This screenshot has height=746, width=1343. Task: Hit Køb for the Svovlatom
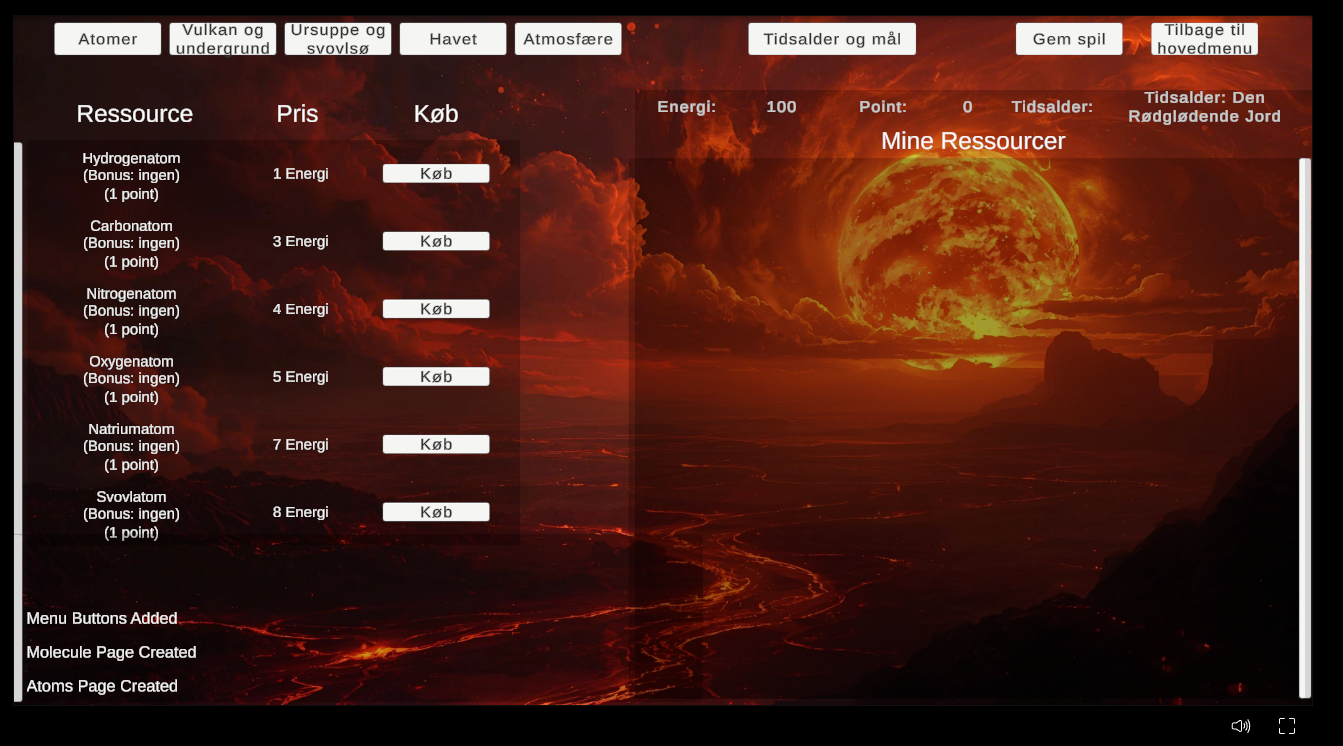point(436,512)
